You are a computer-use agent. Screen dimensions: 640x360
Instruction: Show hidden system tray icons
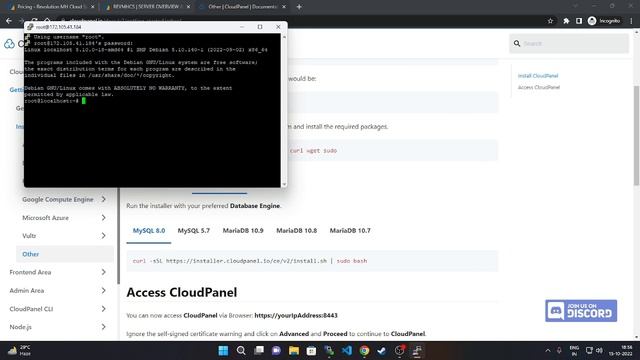coord(548,351)
